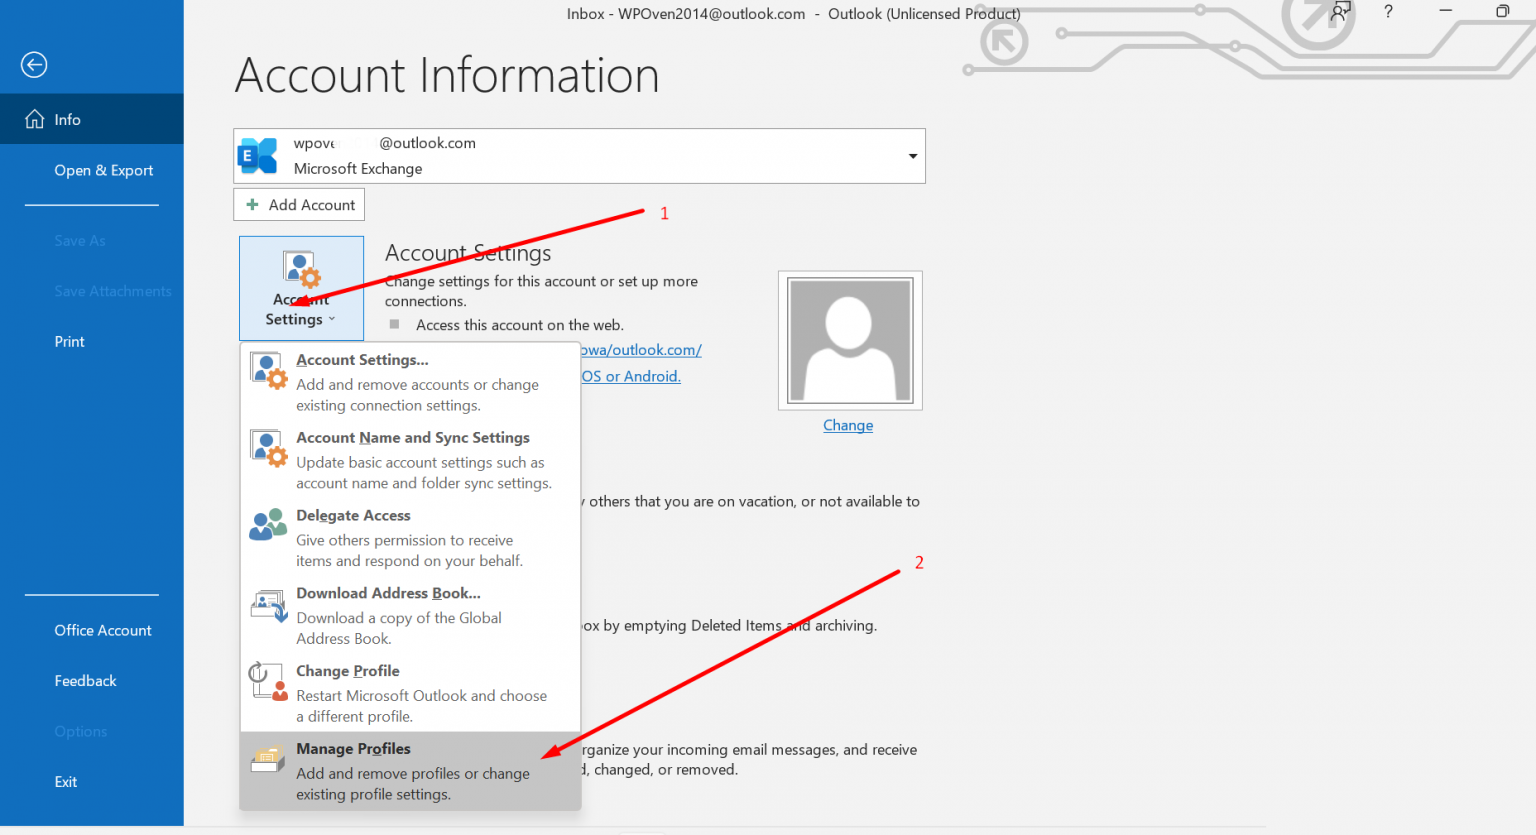The width and height of the screenshot is (1536, 835).
Task: Open Help via the question mark icon
Action: tap(1388, 12)
